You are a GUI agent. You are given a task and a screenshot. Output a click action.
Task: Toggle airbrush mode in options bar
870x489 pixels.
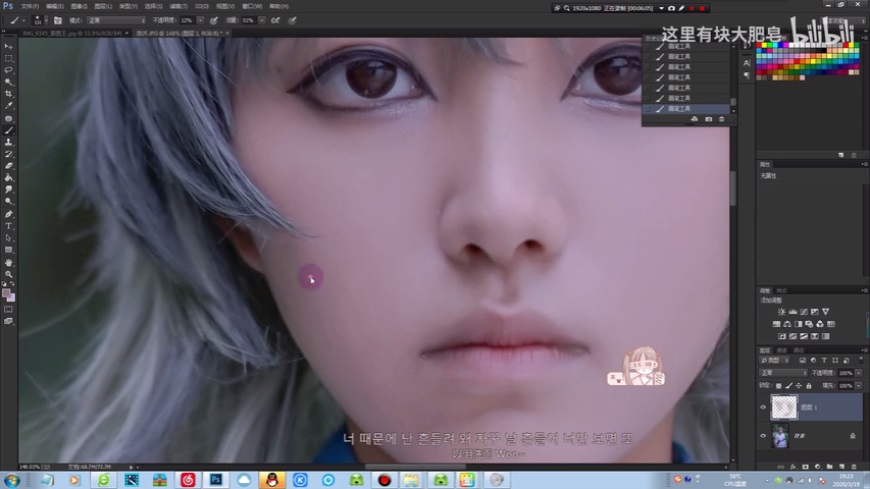click(x=276, y=21)
